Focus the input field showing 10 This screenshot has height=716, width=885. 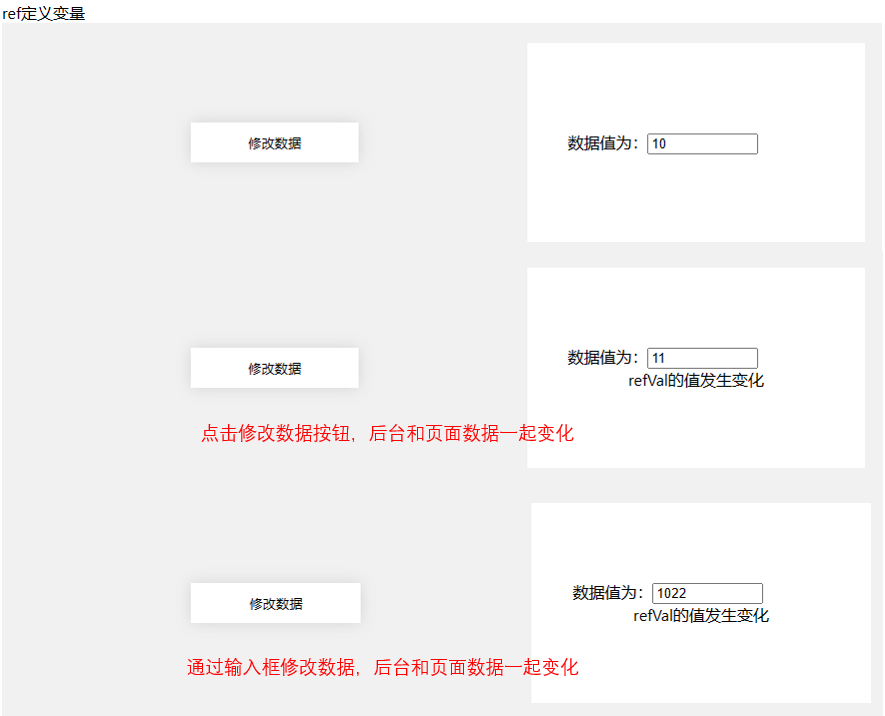pyautogui.click(x=702, y=144)
